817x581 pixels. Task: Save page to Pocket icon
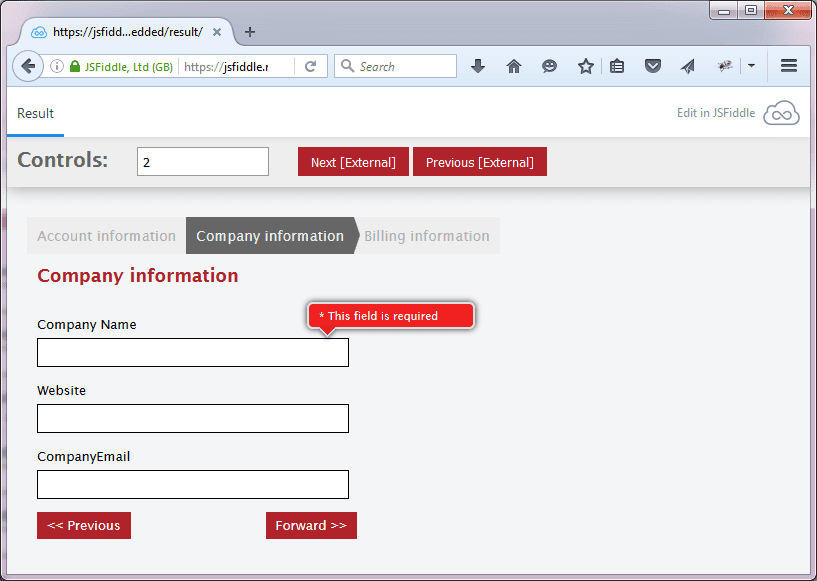[653, 66]
